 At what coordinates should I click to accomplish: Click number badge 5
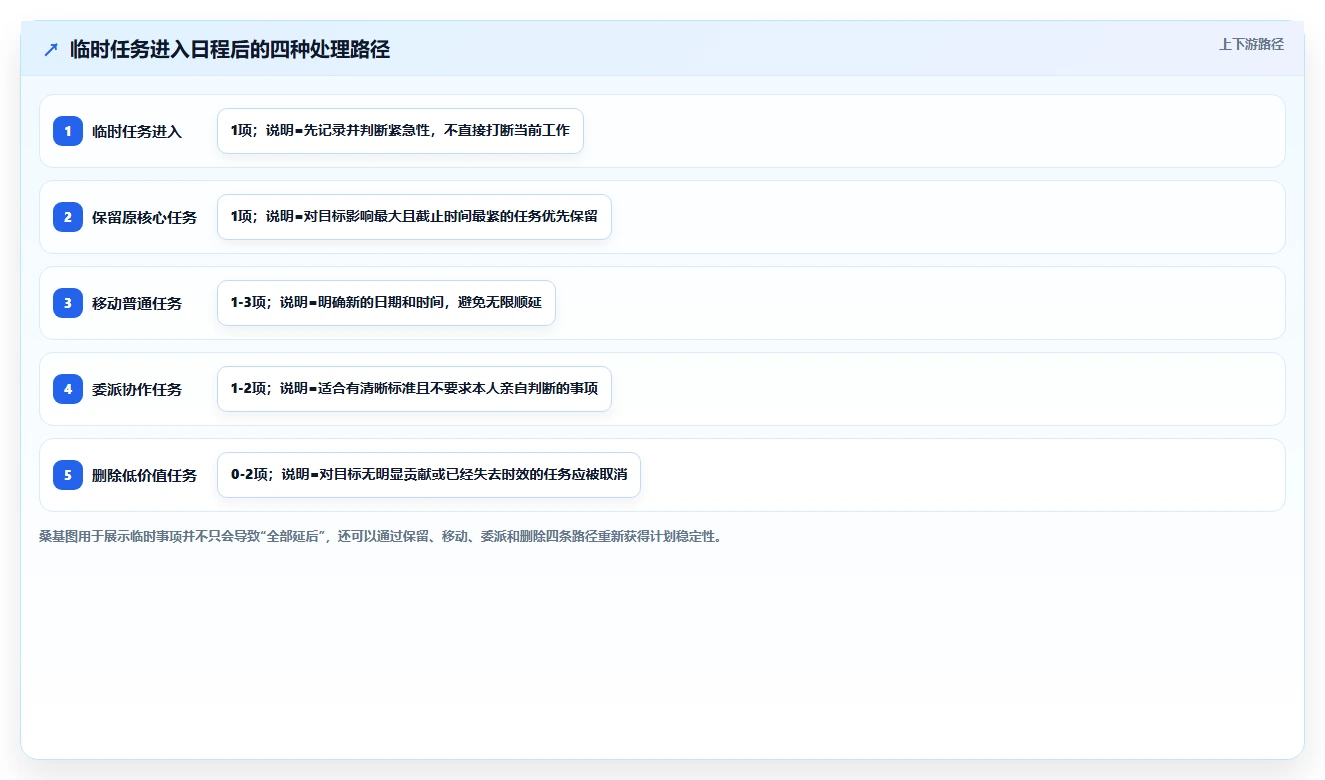click(68, 475)
